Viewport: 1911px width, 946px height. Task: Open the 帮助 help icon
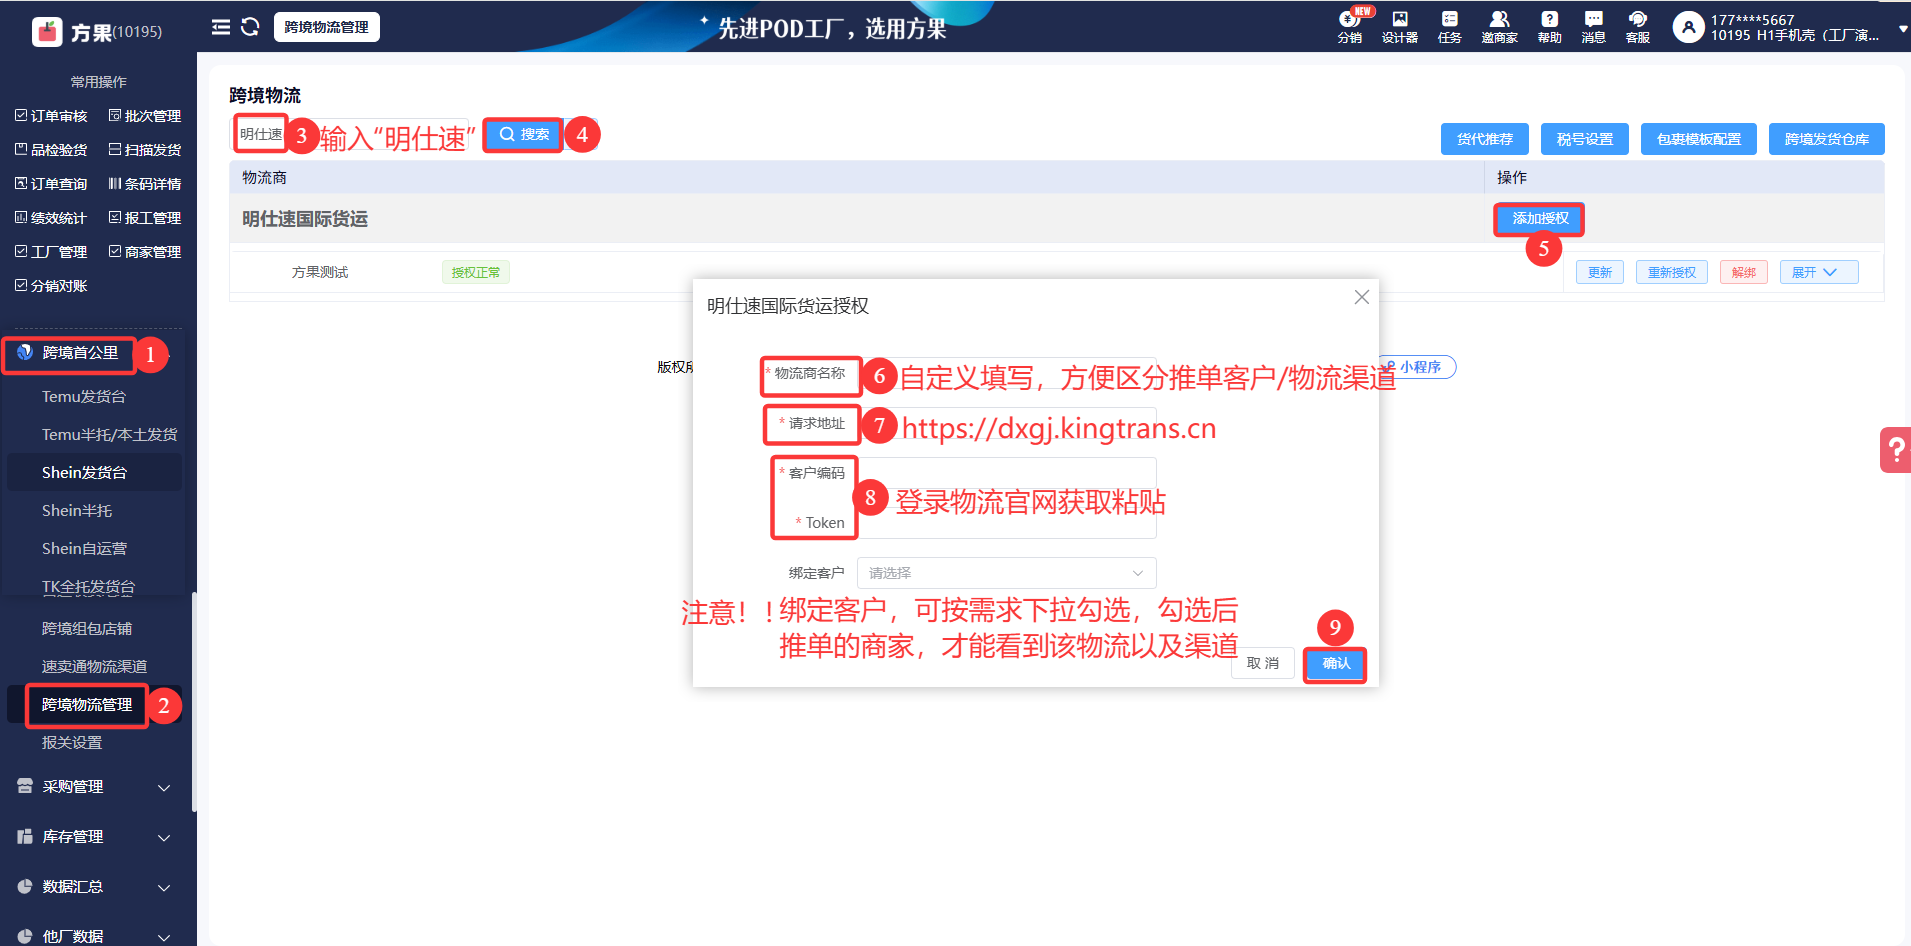click(1549, 27)
